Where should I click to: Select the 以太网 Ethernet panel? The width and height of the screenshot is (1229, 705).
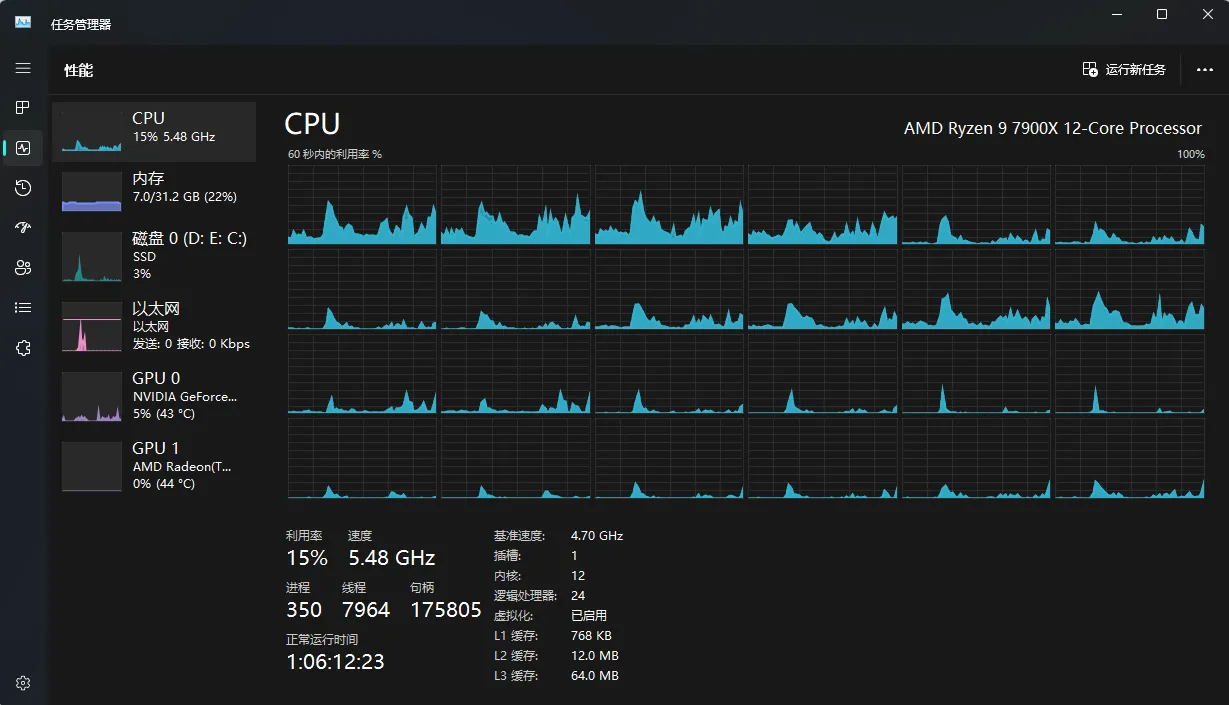[155, 325]
